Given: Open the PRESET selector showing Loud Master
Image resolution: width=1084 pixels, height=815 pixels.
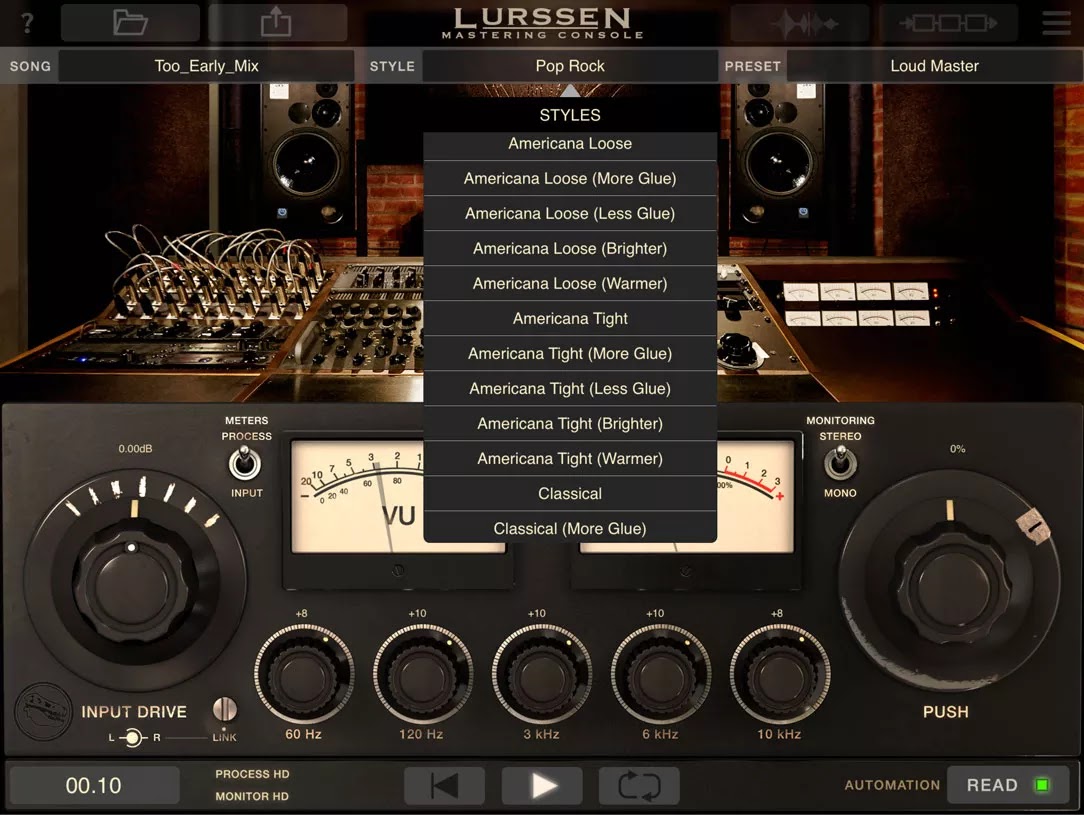Looking at the screenshot, I should click(934, 65).
